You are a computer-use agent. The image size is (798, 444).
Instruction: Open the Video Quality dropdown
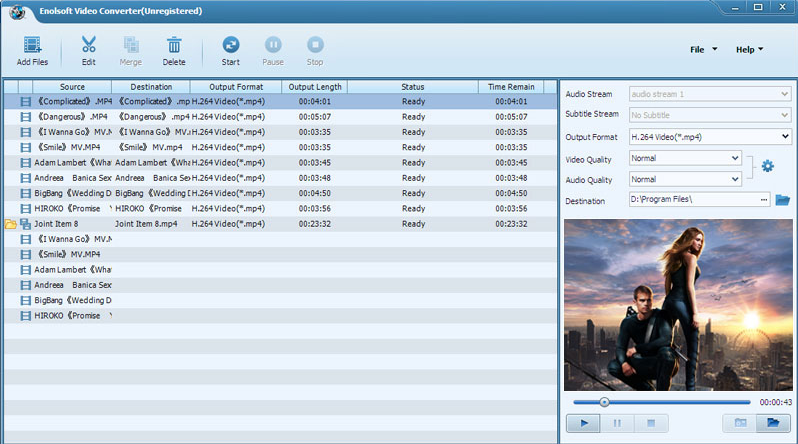click(735, 158)
